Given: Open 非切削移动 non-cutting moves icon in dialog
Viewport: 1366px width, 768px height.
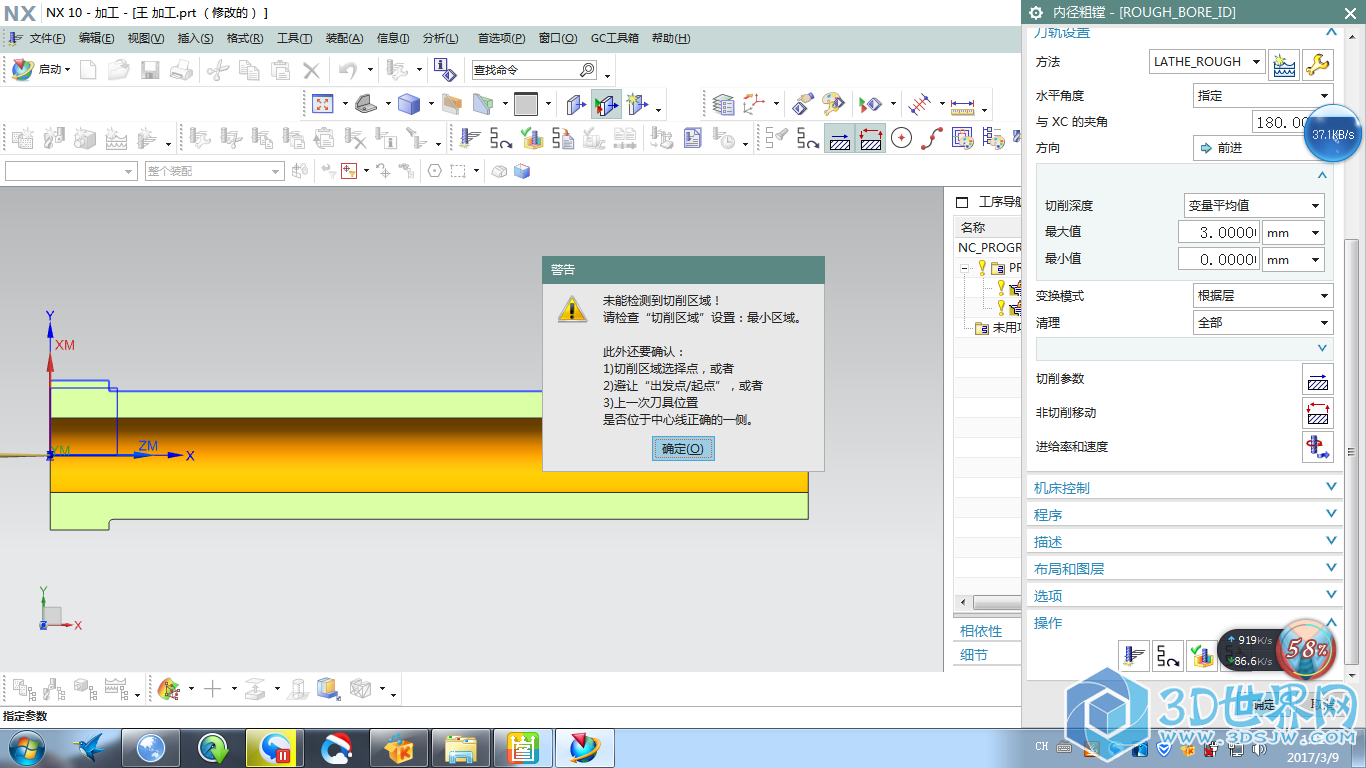Looking at the screenshot, I should pyautogui.click(x=1318, y=413).
